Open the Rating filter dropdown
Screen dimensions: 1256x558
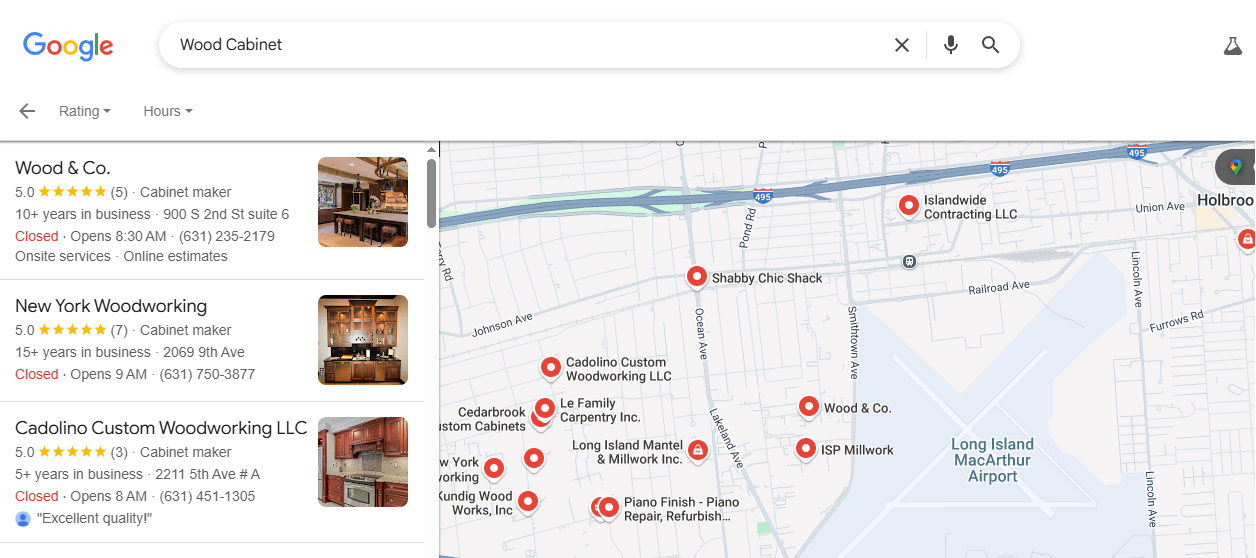tap(85, 111)
